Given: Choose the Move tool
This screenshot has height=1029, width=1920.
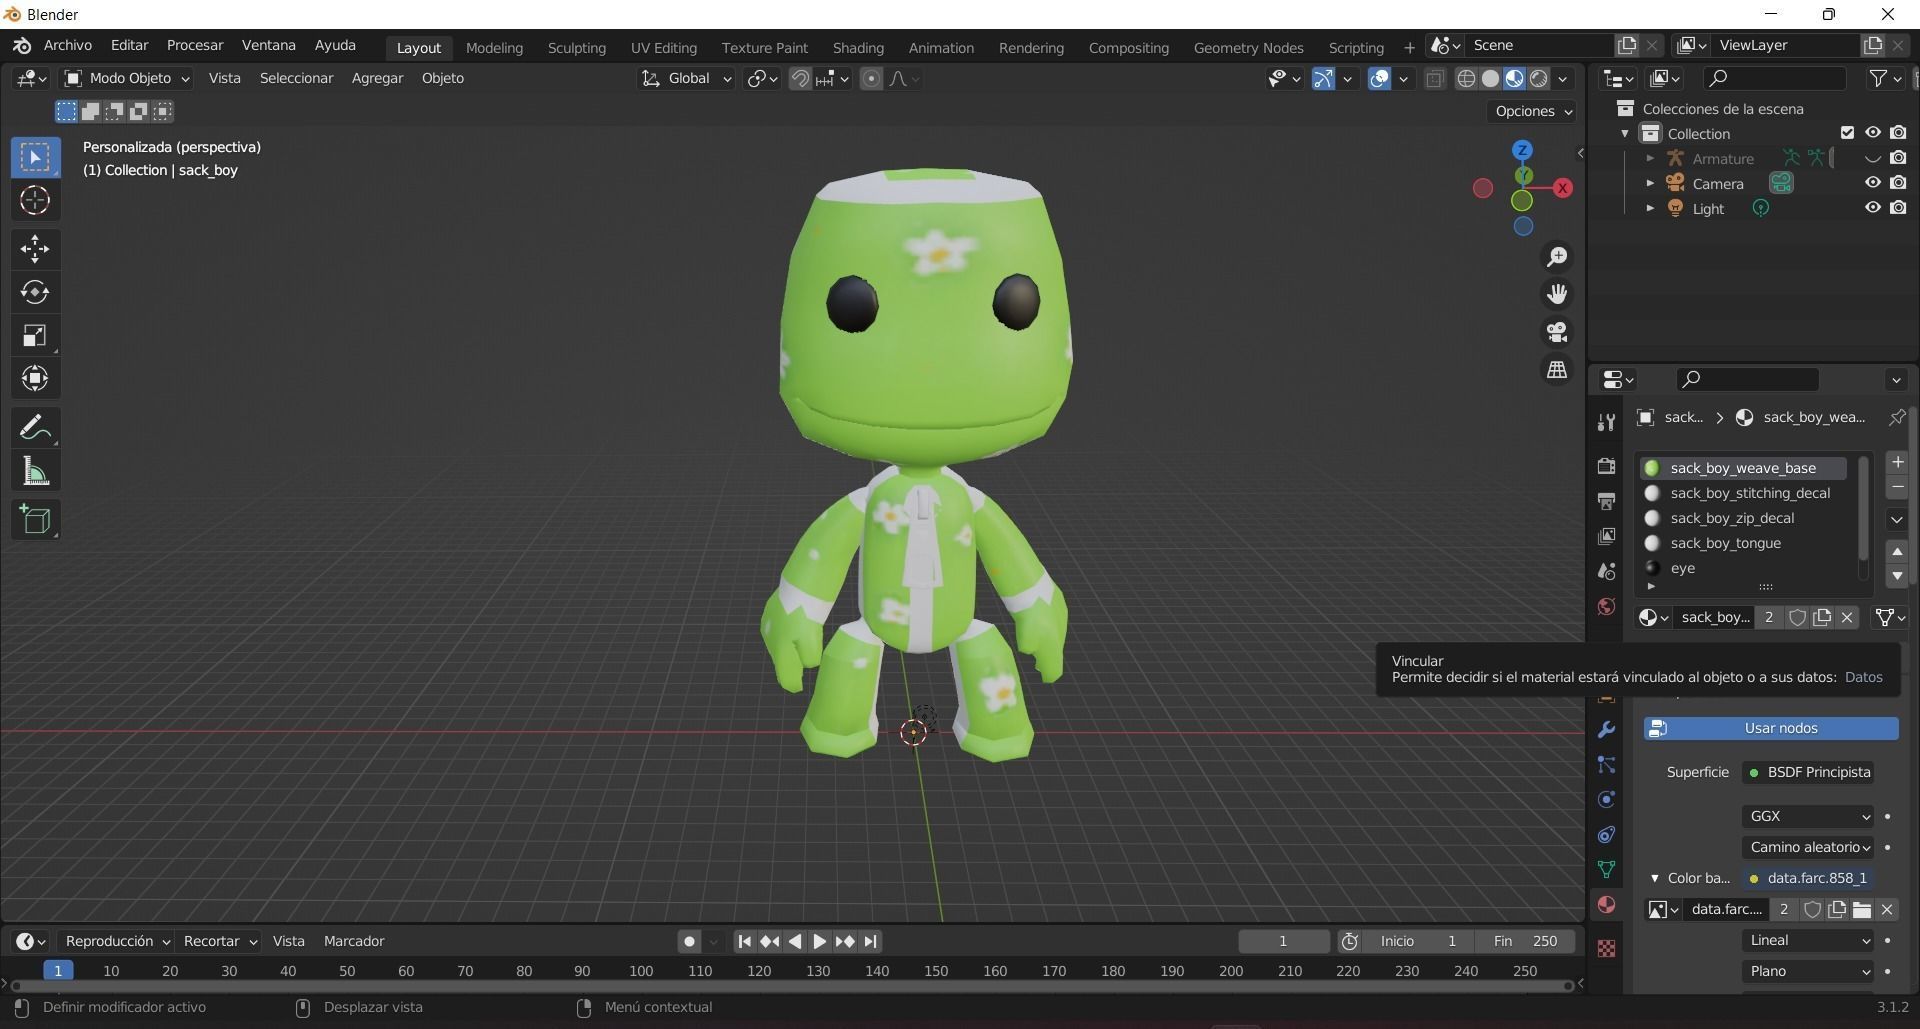Looking at the screenshot, I should [35, 248].
